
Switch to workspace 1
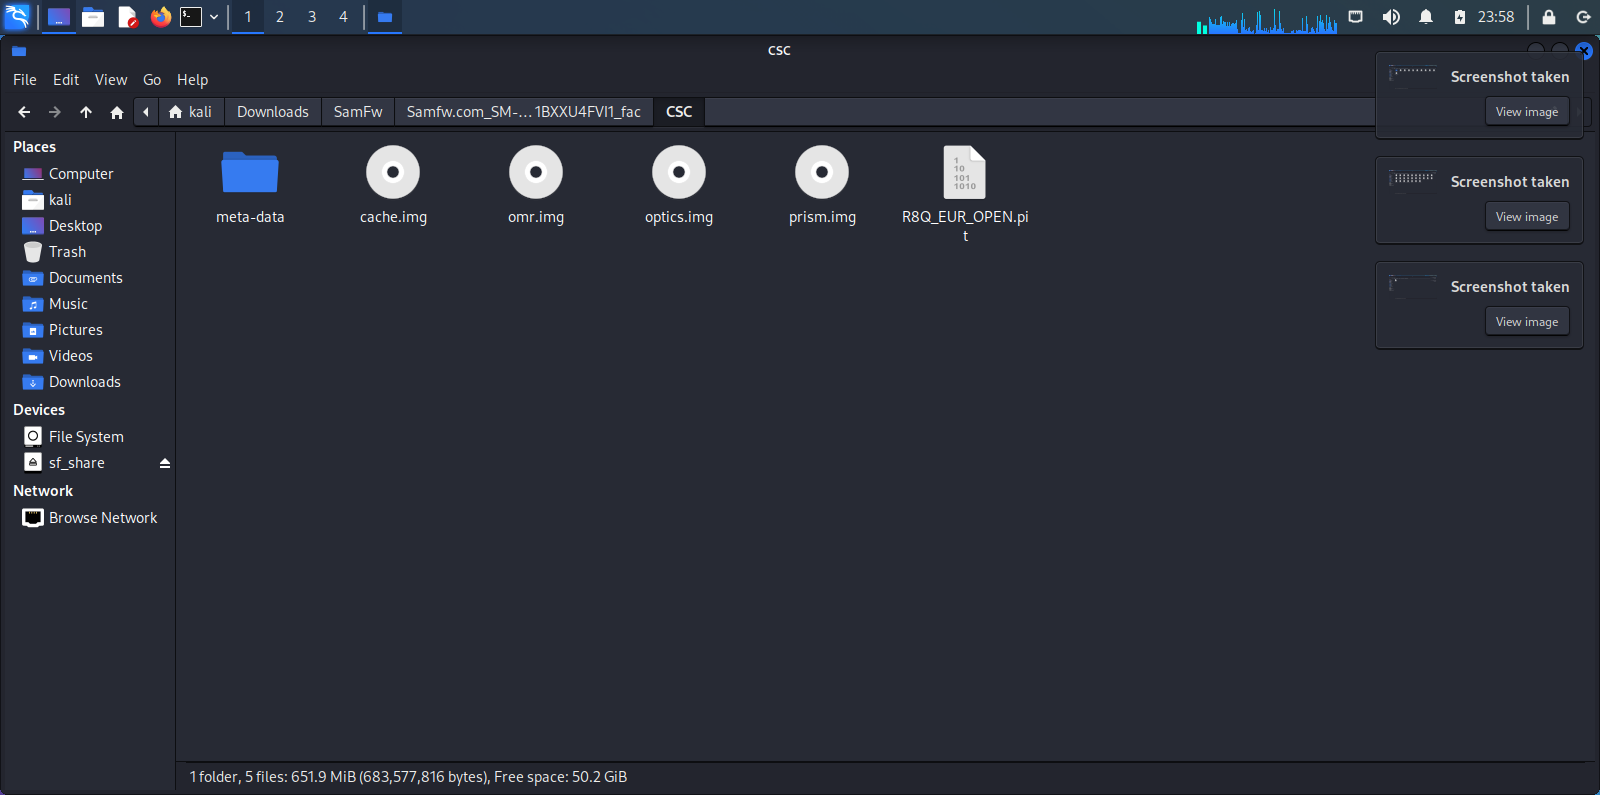coord(248,17)
